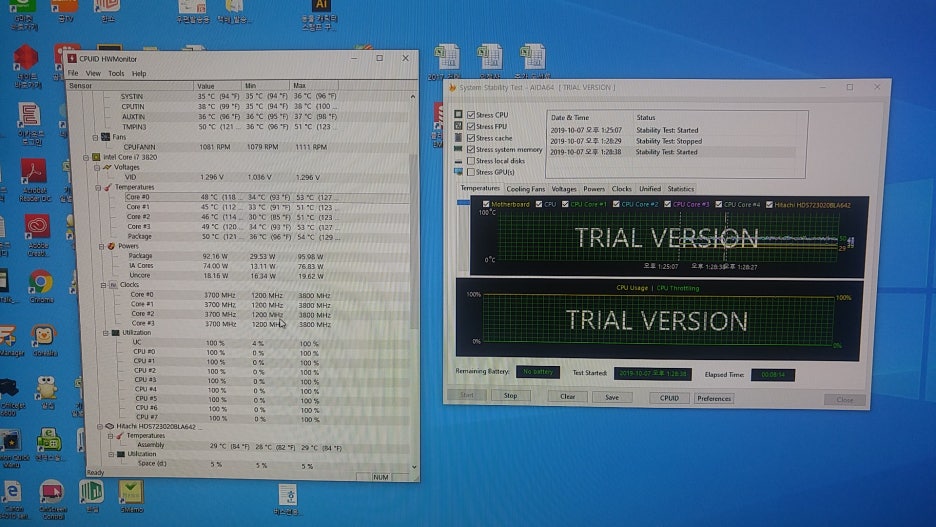
Task: Click the Powers flame icon in HWMonitor
Action: coord(111,246)
